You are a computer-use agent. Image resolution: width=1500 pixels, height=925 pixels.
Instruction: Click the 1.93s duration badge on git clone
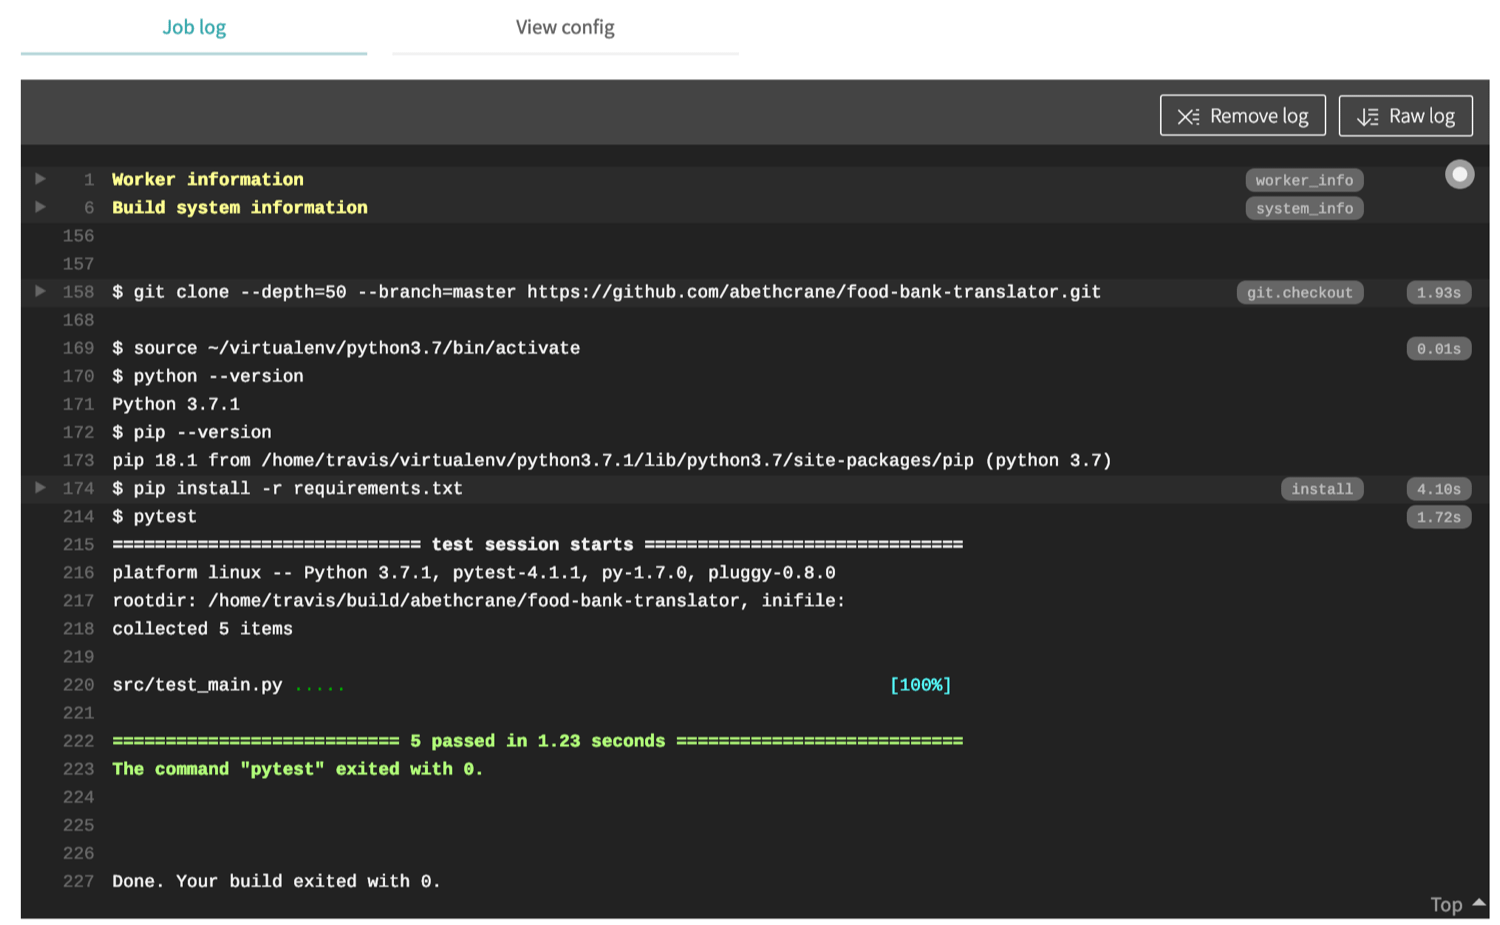(1438, 292)
